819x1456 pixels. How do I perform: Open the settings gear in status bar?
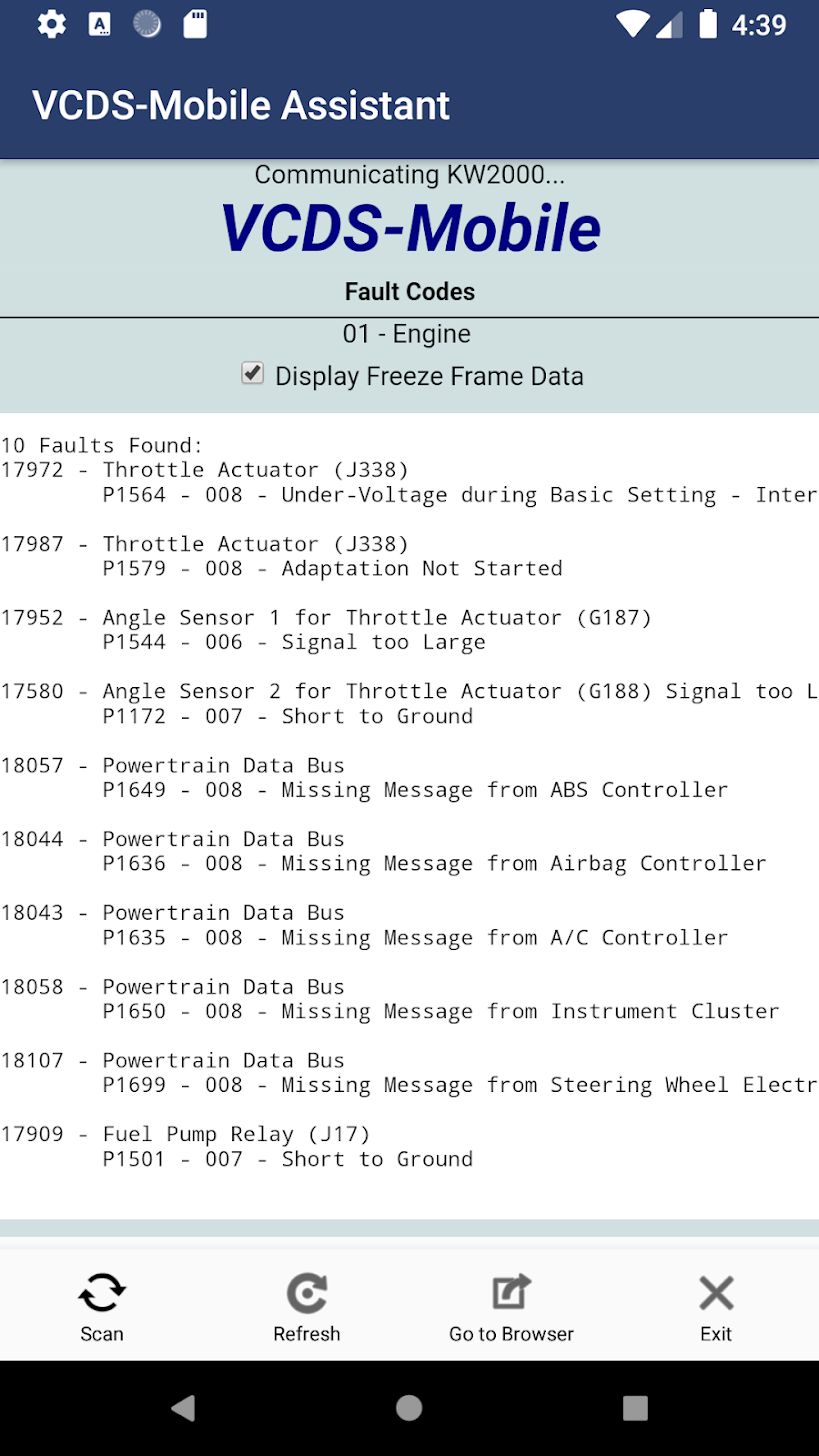[x=52, y=24]
